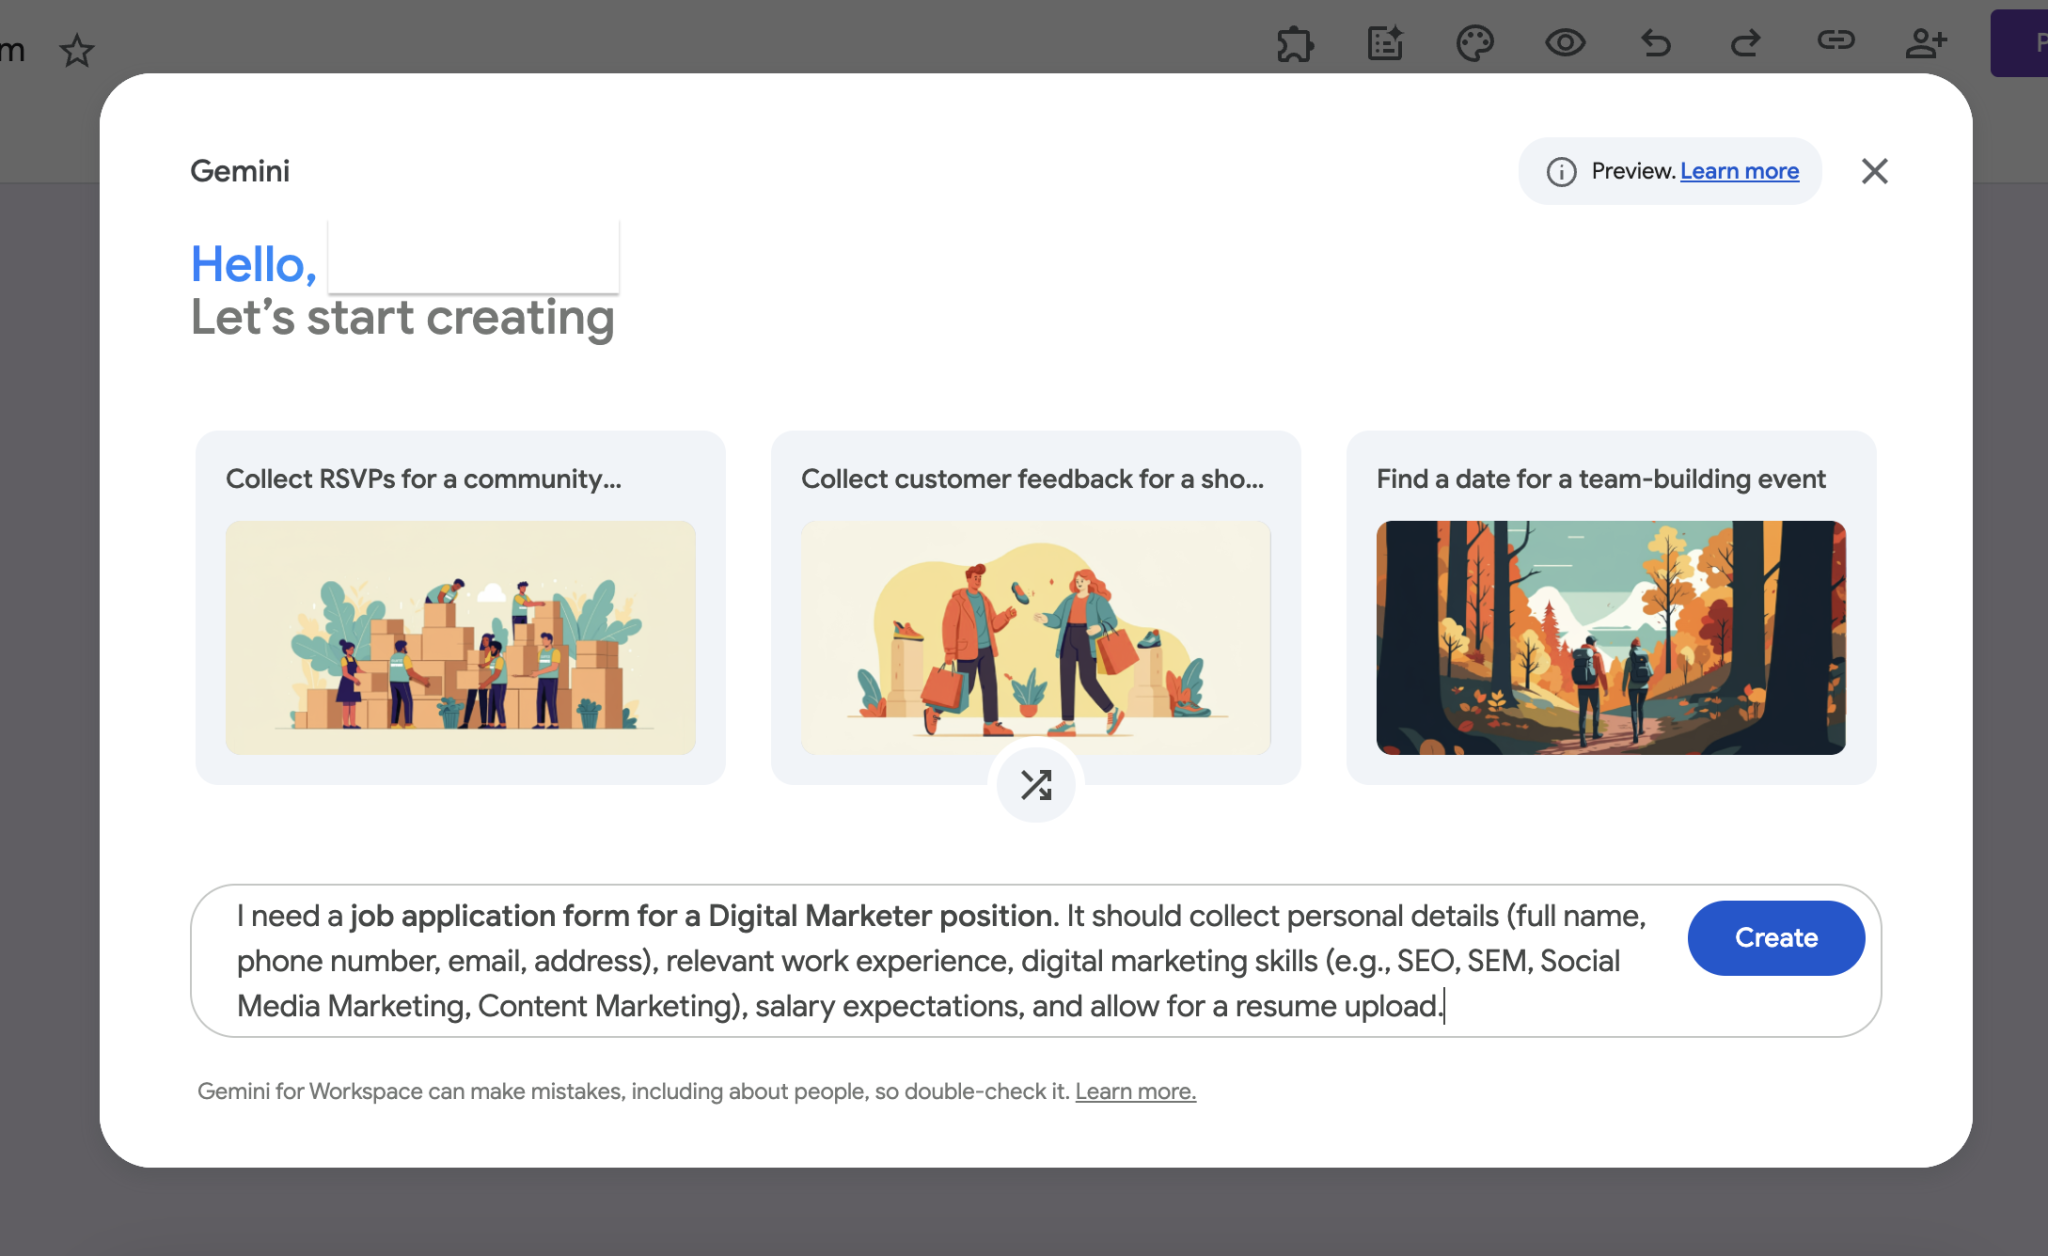The image size is (2048, 1256).
Task: Click the copy link icon
Action: (x=1835, y=40)
